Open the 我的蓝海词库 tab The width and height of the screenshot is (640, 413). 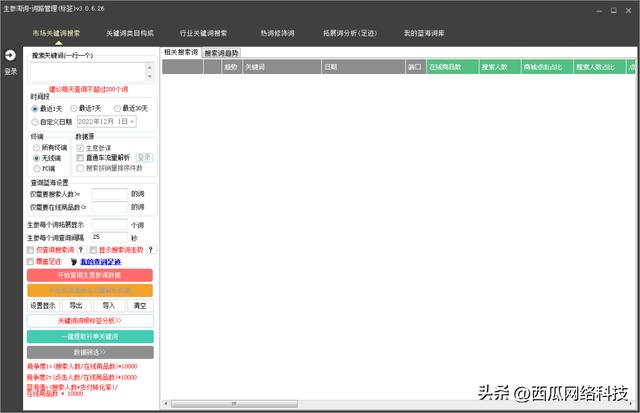tap(424, 33)
